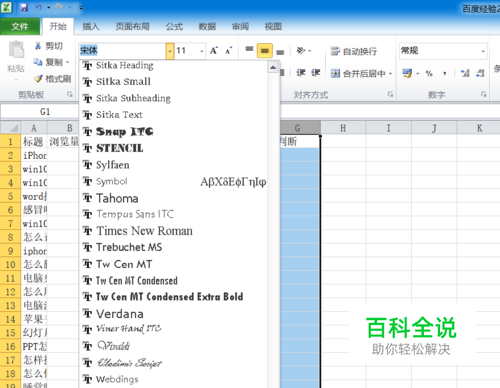
Task: Toggle middle vertical alignment icon
Action: click(265, 51)
